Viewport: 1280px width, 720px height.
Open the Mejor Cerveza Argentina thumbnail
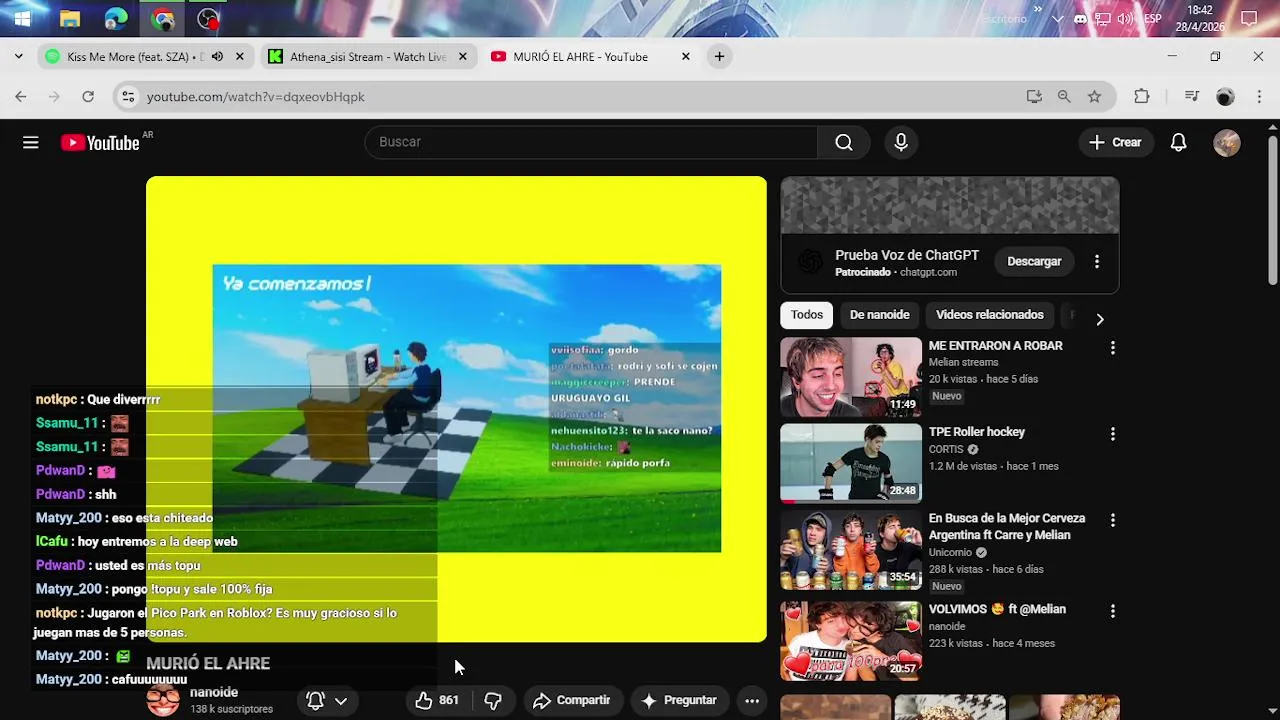[x=851, y=549]
